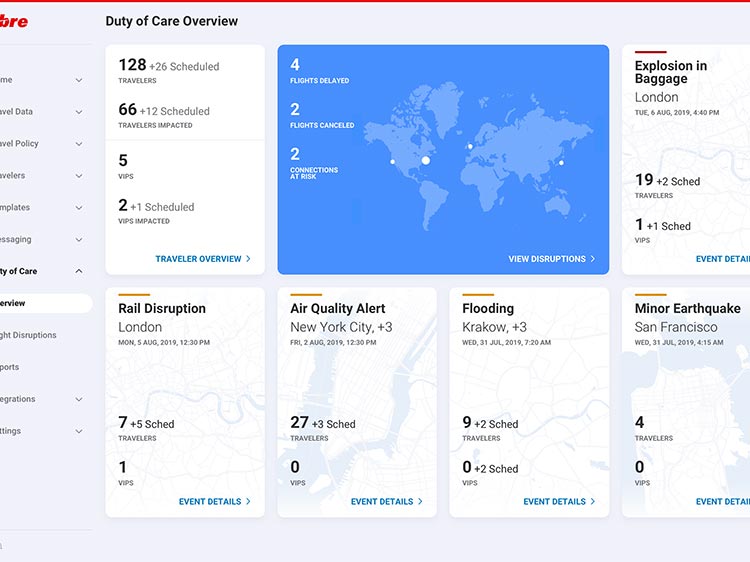Expand the Integrations sidebar section
750x562 pixels.
click(79, 399)
